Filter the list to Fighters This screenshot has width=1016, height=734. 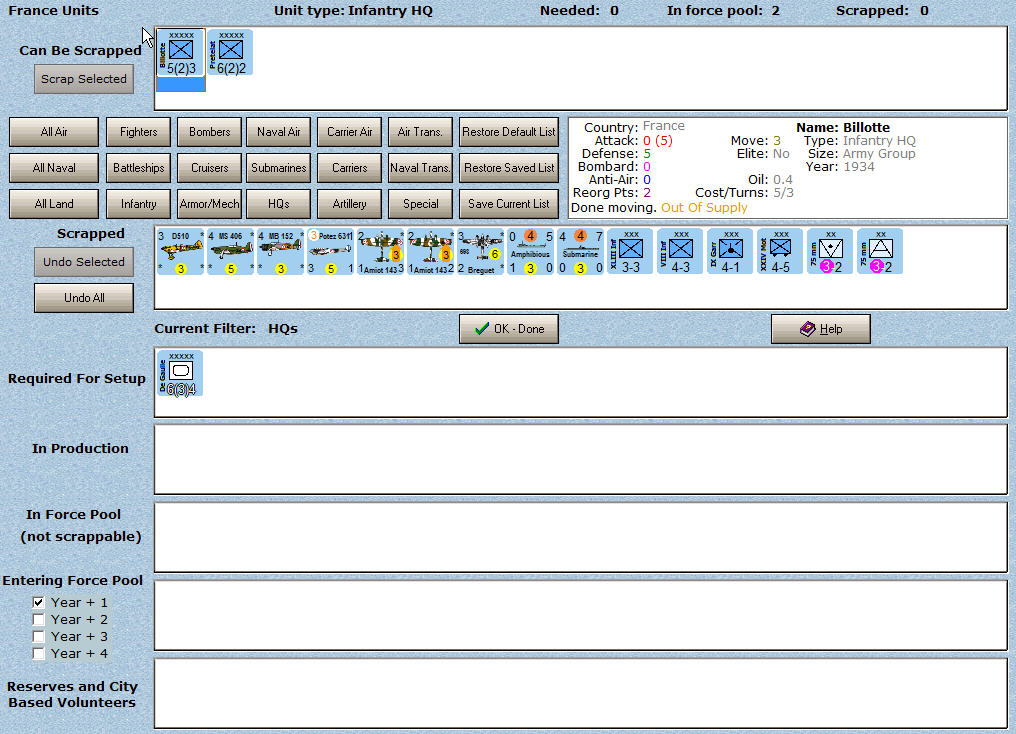(x=138, y=132)
